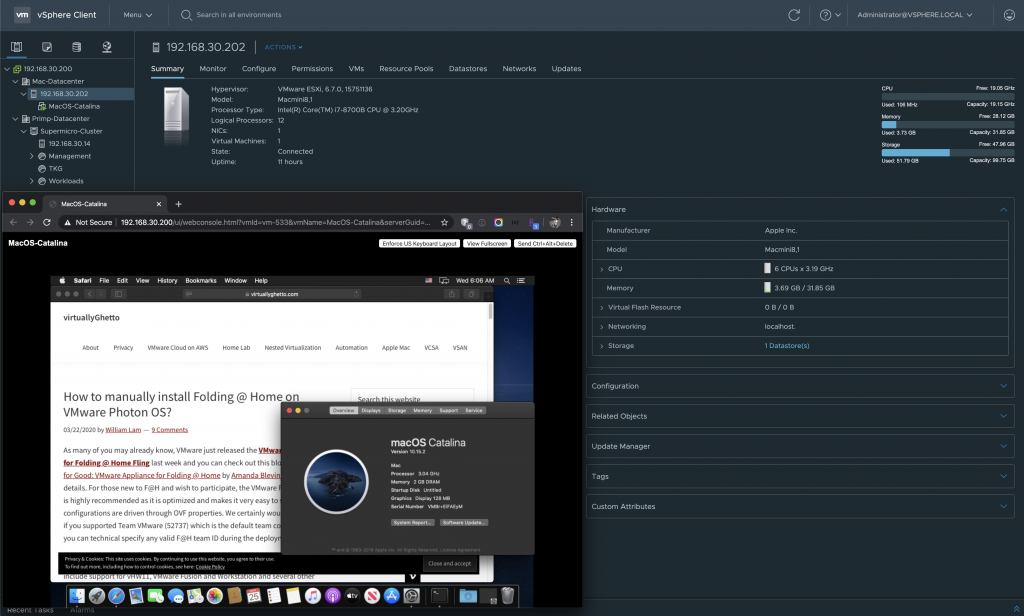
Task: Switch to the Configure tab
Action: (x=259, y=69)
